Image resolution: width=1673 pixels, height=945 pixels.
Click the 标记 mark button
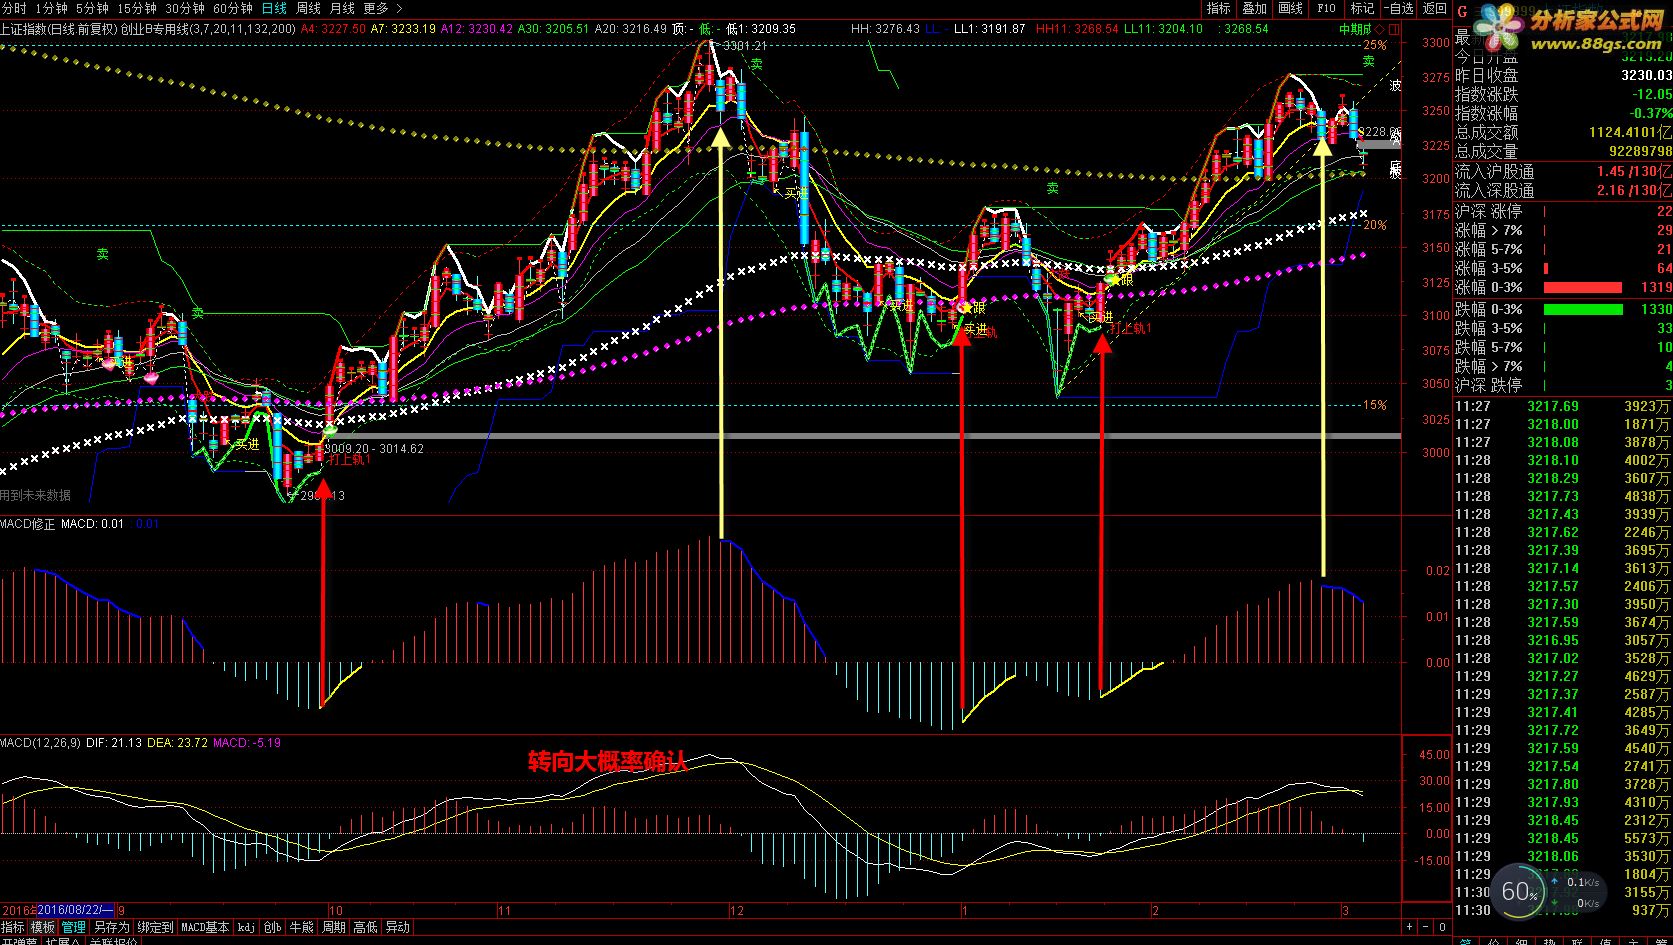1362,8
